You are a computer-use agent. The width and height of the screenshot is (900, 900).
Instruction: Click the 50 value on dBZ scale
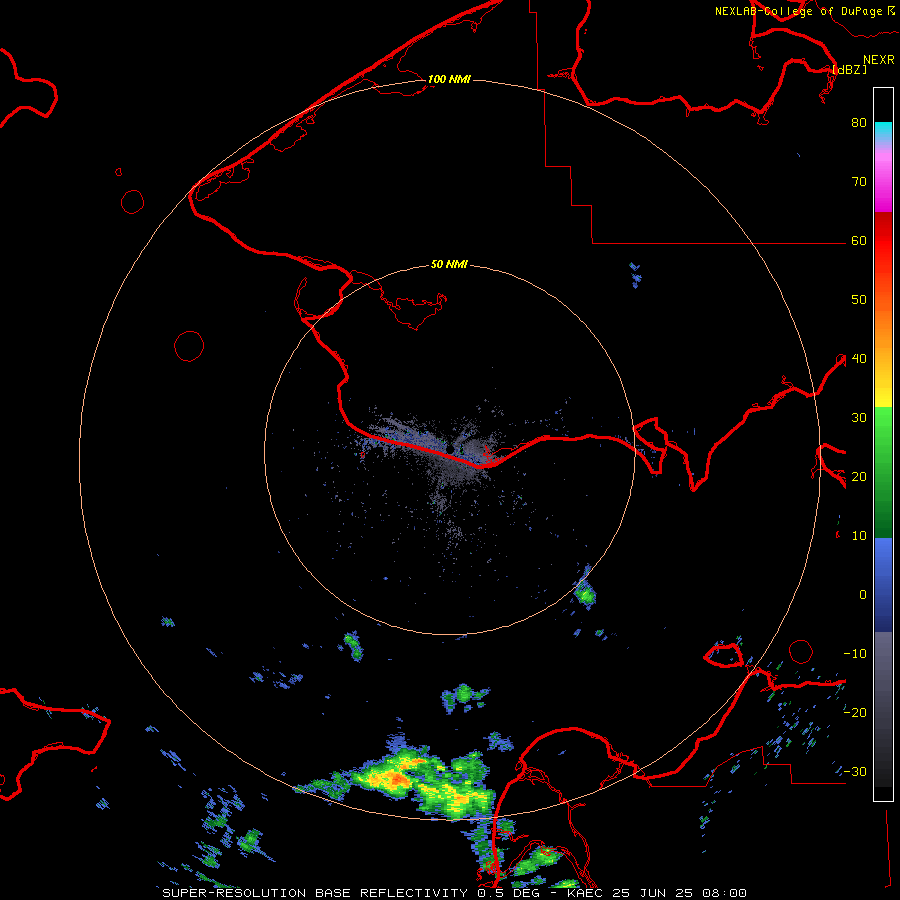(x=859, y=300)
